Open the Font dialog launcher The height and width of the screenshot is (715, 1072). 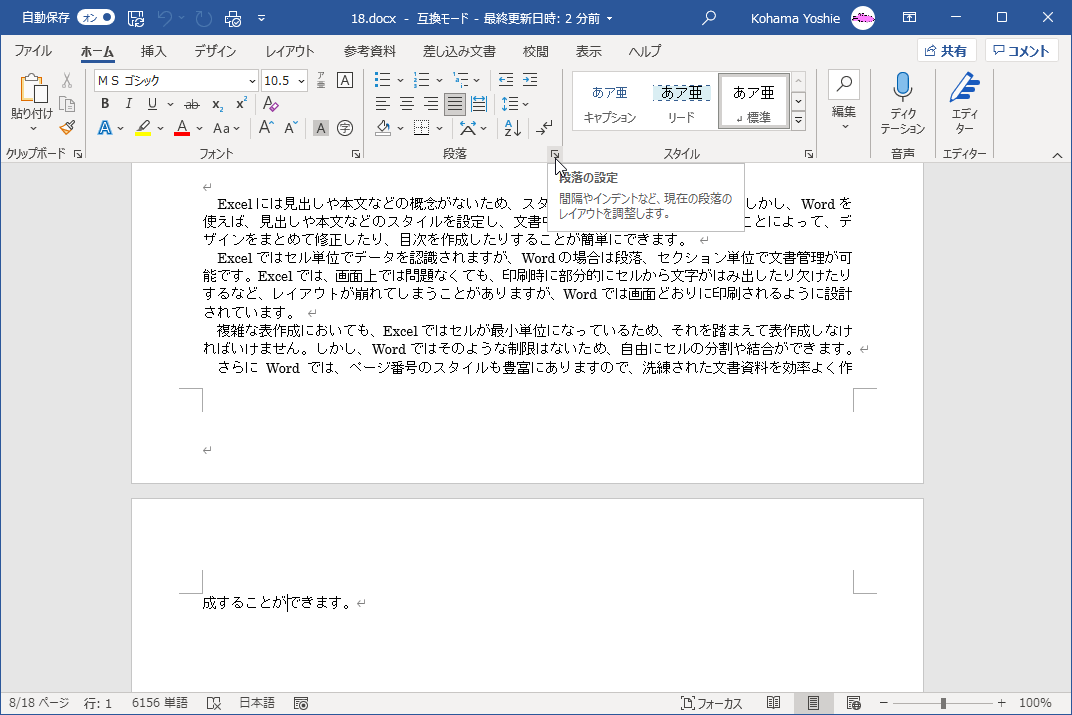coord(356,154)
